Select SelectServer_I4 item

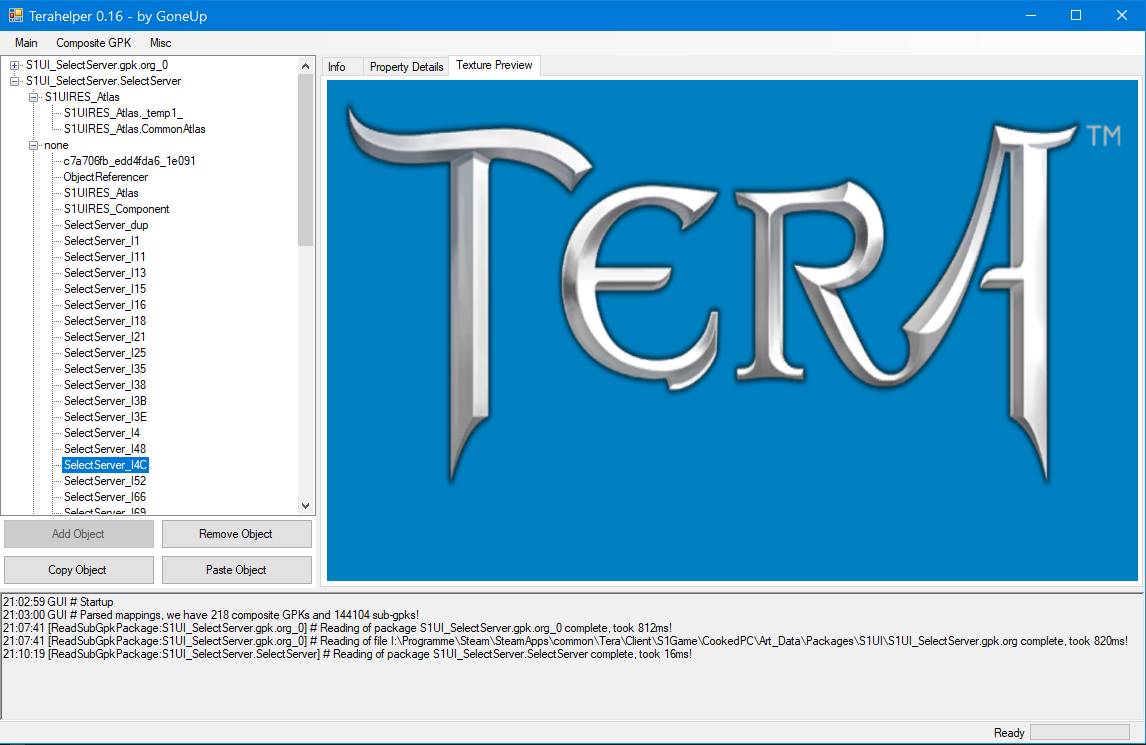[x=102, y=434]
